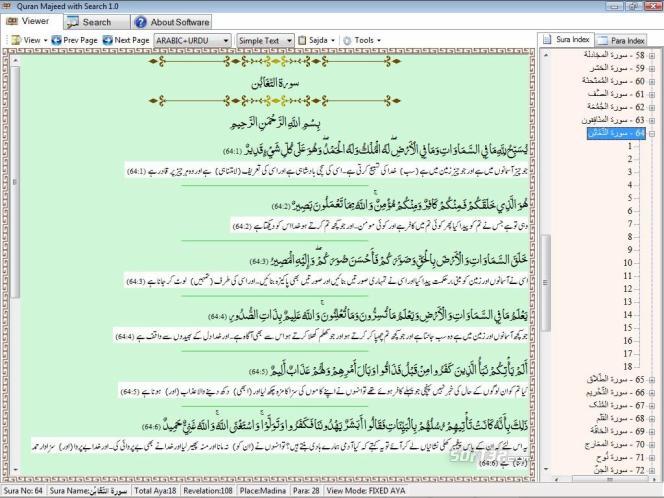Image resolution: width=664 pixels, height=498 pixels.
Task: Click 'View Mode: FIXED AYA' status text
Action: [366, 491]
